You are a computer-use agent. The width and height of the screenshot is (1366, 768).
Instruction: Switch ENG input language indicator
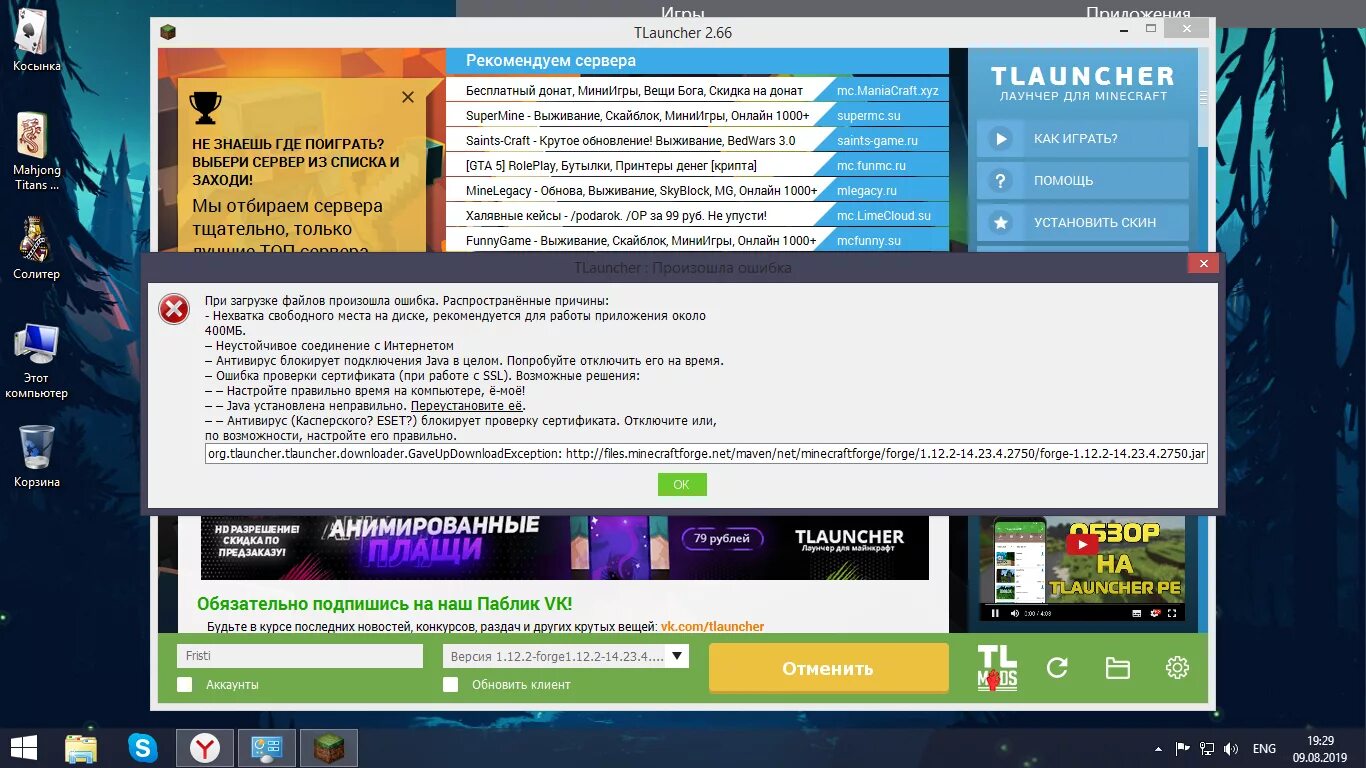pos(1264,748)
